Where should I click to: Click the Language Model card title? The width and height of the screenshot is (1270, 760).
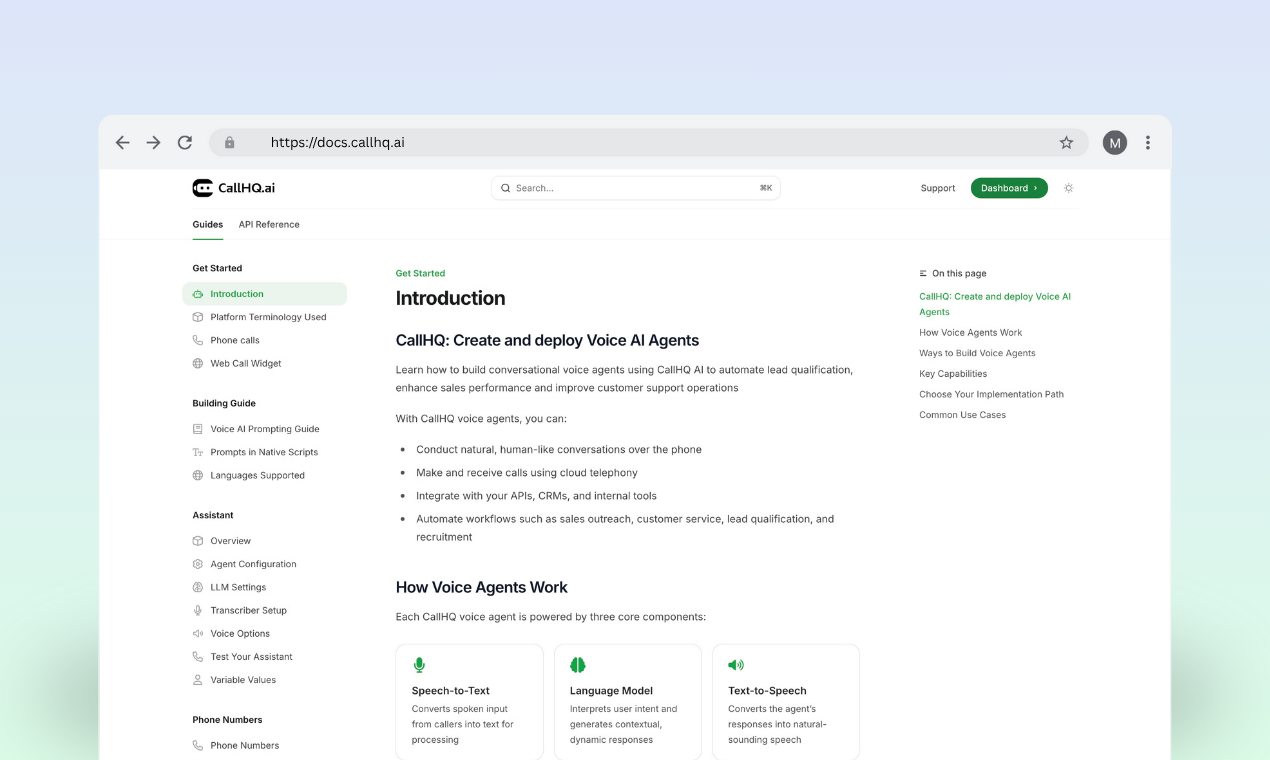[x=611, y=691]
